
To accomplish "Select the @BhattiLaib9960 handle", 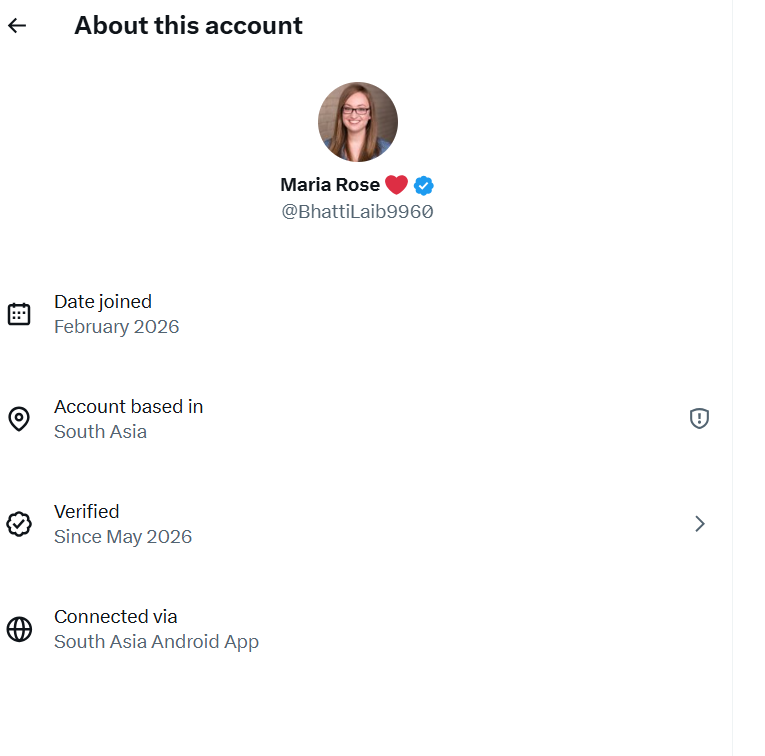I will (358, 212).
